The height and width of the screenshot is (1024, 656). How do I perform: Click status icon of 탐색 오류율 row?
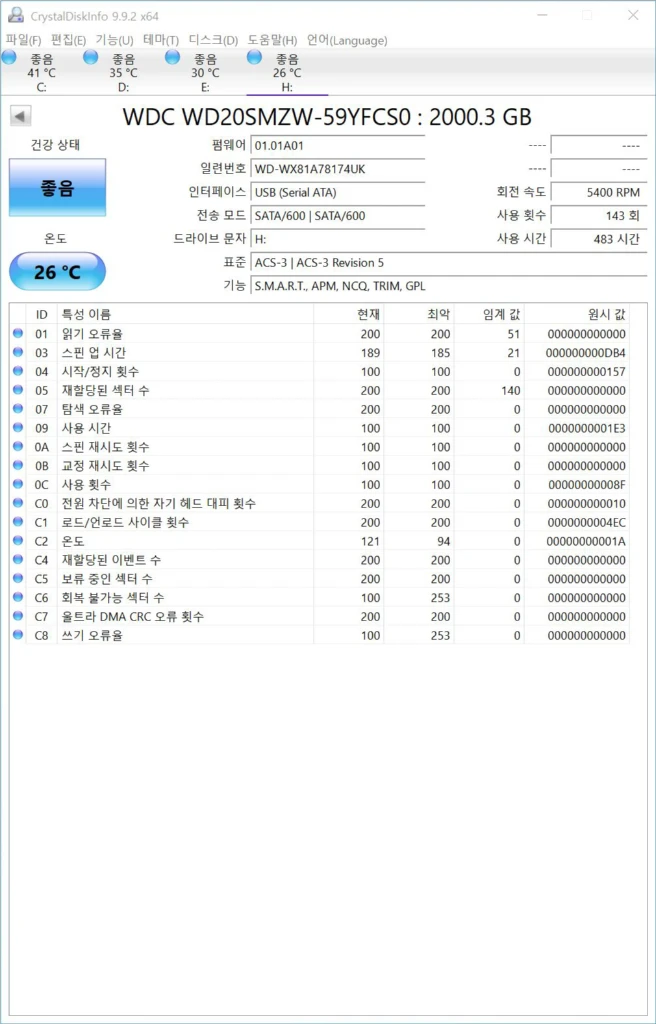click(x=17, y=409)
